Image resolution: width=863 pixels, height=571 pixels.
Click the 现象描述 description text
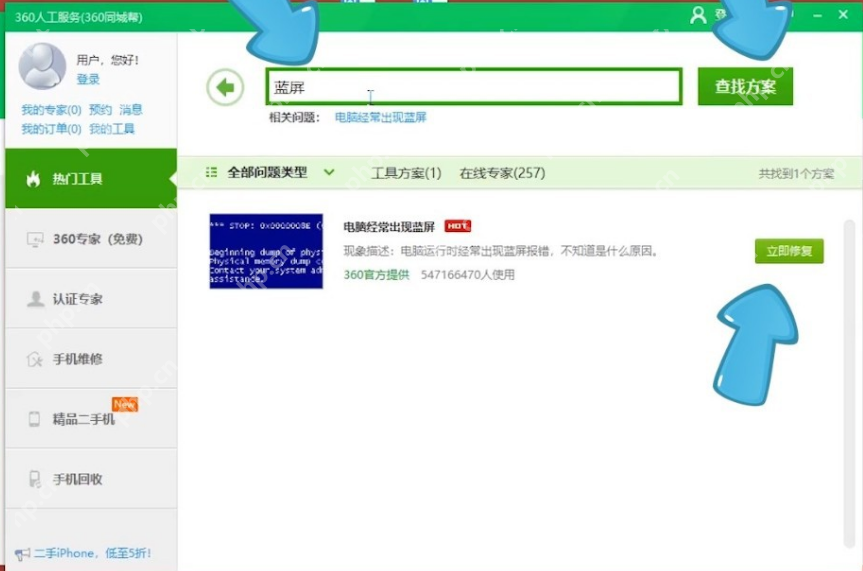tap(501, 251)
